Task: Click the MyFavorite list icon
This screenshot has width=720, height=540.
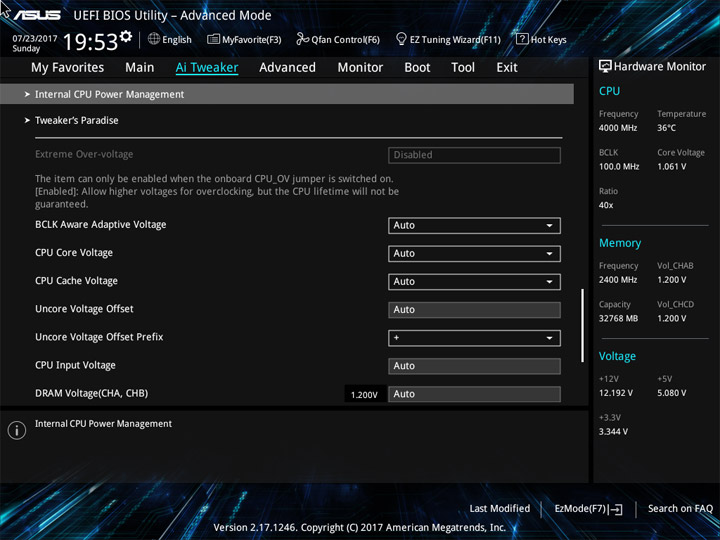Action: (x=213, y=39)
